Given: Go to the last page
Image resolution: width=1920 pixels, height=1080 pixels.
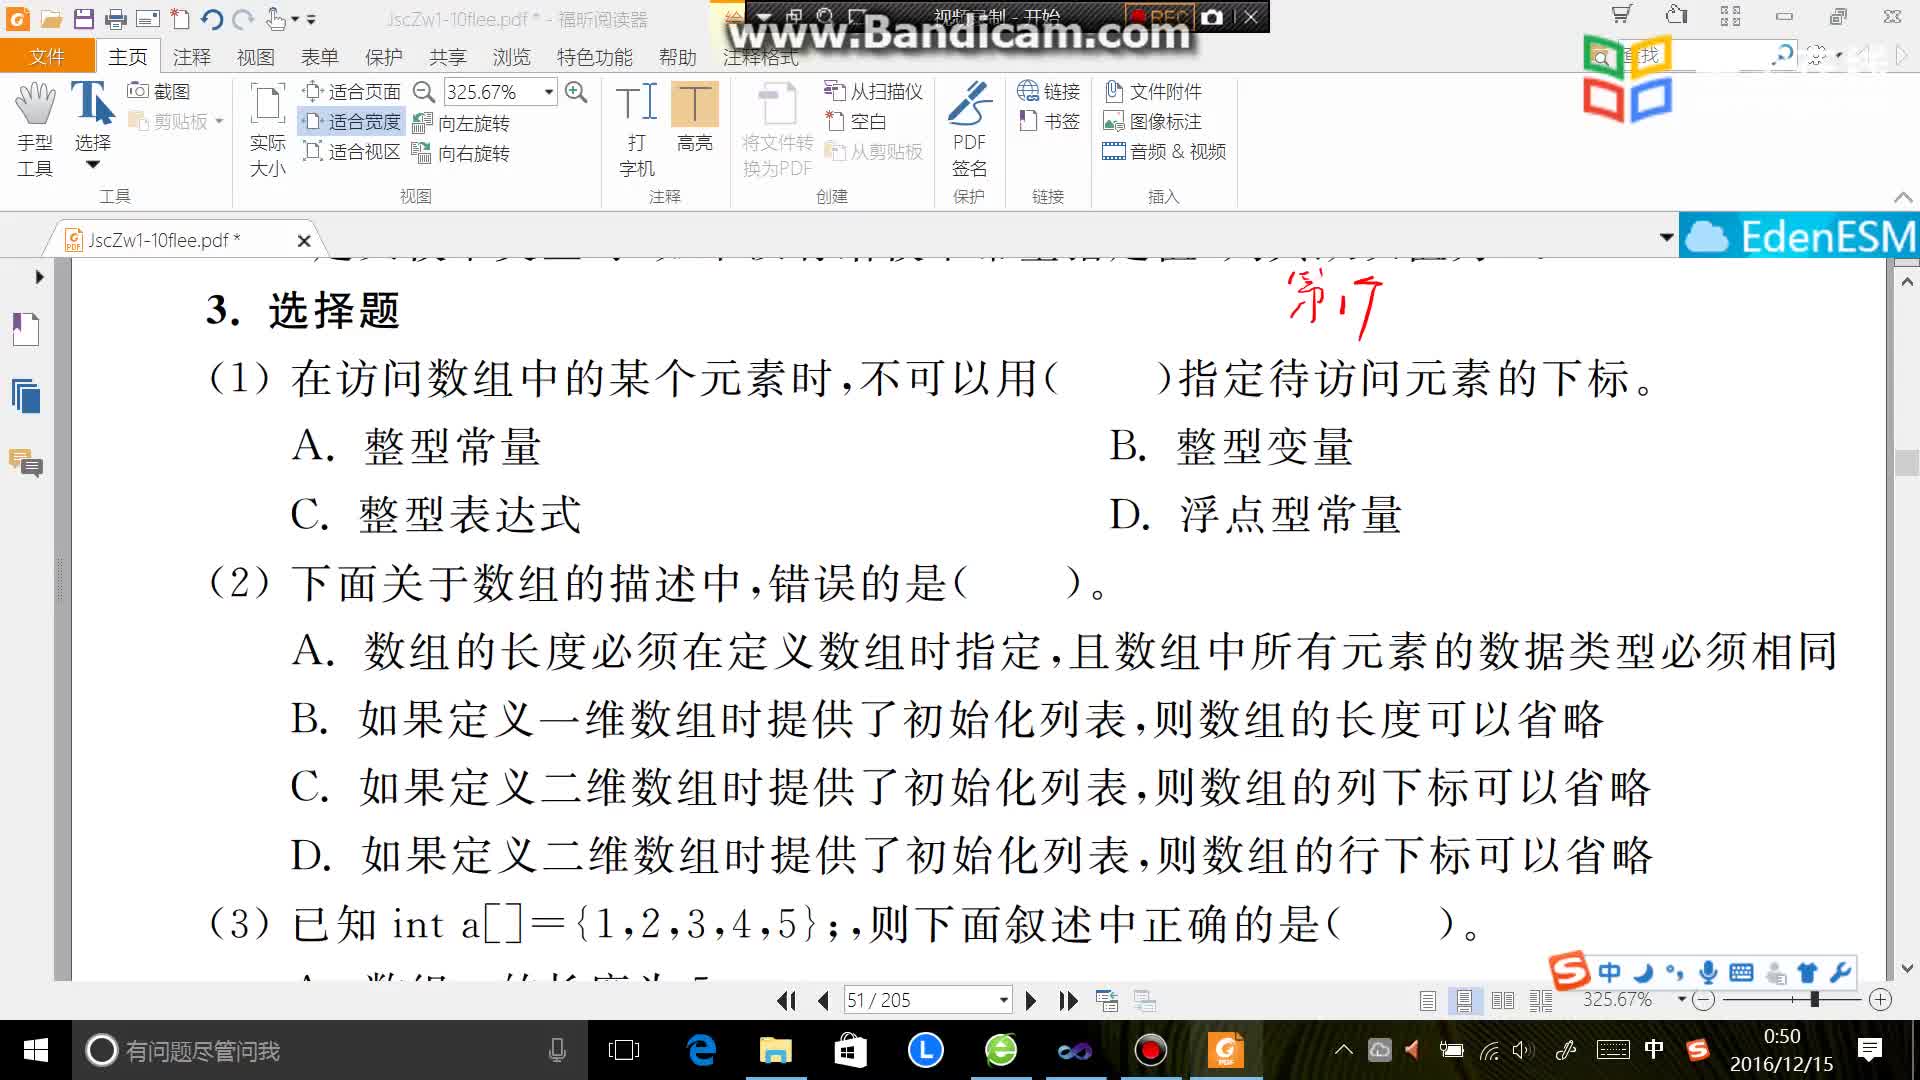Looking at the screenshot, I should pos(1068,1000).
